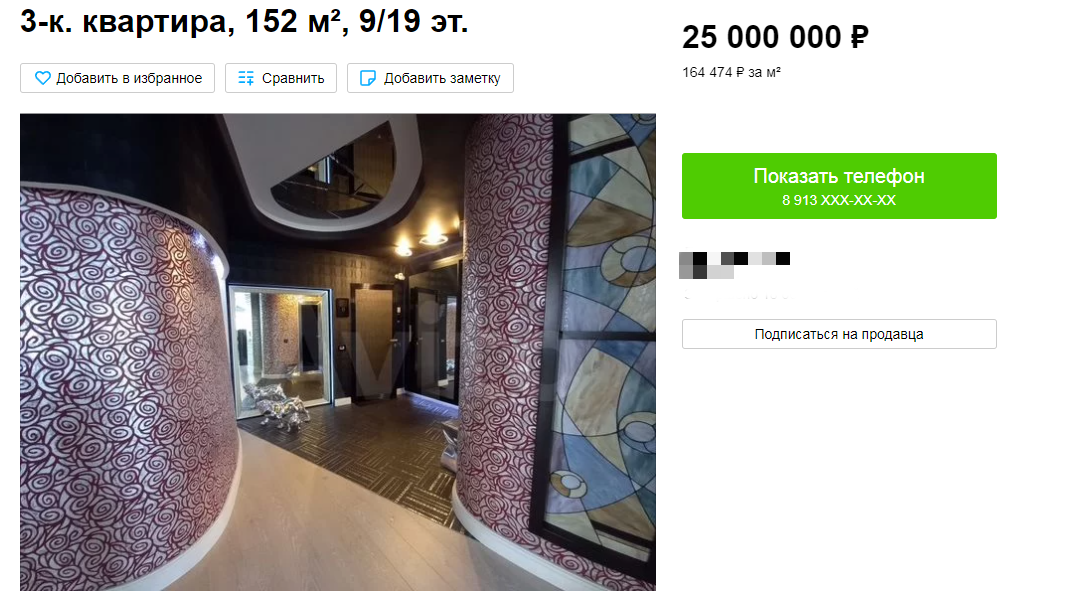Click the blue note sticker icon
The width and height of the screenshot is (1066, 598).
(x=368, y=78)
